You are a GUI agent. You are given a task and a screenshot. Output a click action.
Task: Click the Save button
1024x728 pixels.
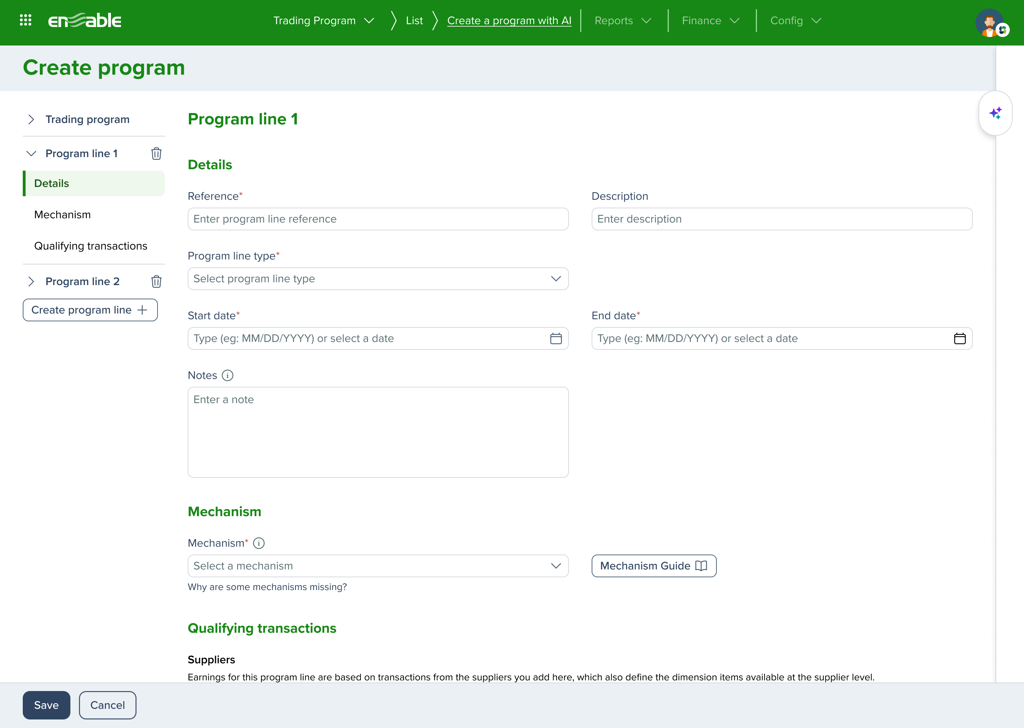click(46, 705)
